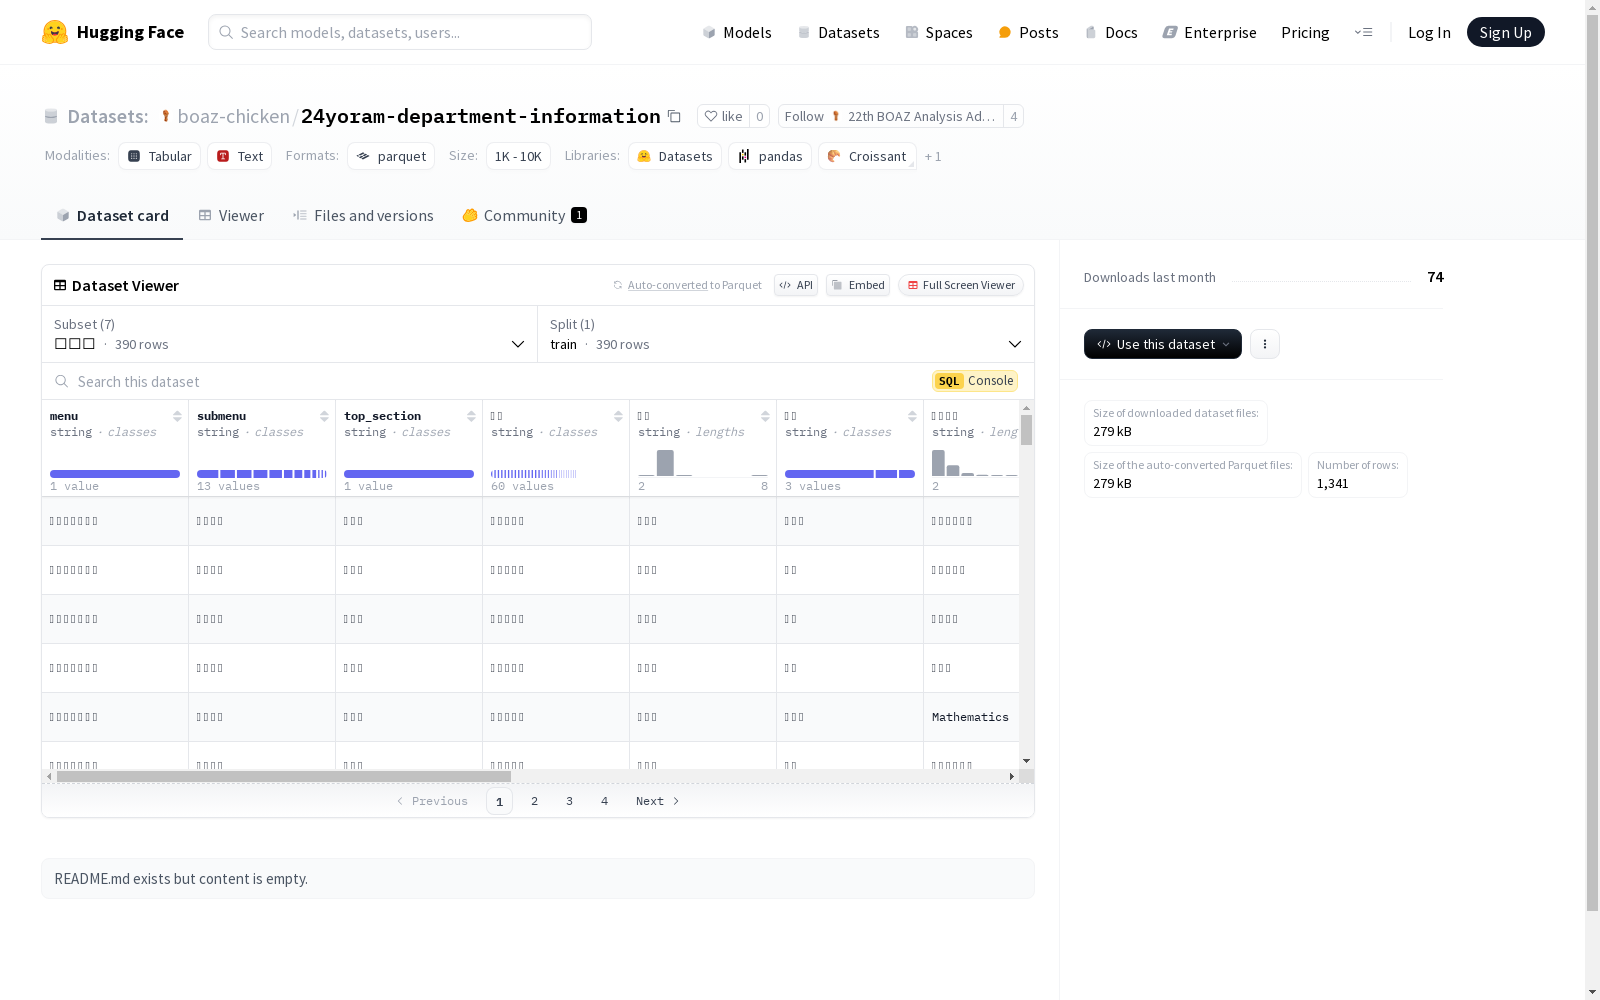Click the like count 0
The width and height of the screenshot is (1600, 1000).
760,117
